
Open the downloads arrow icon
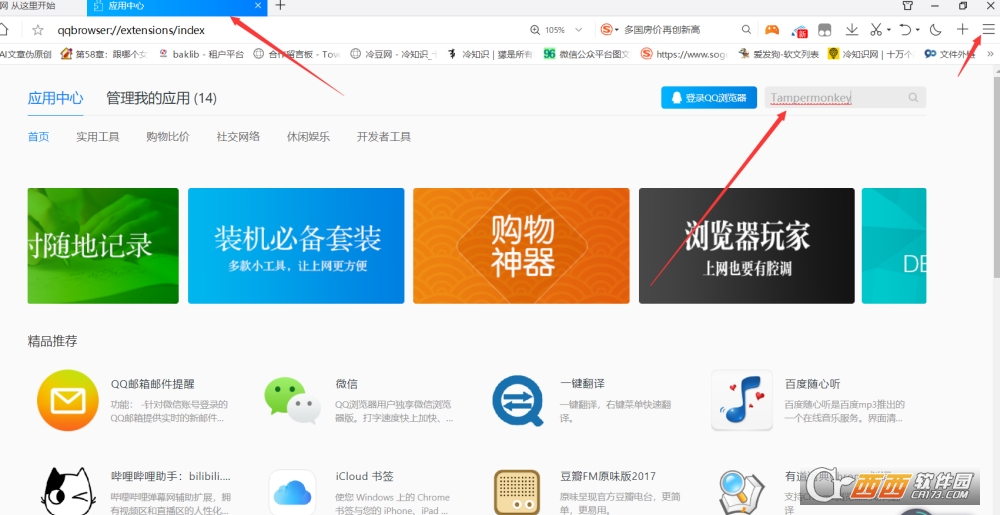click(851, 29)
